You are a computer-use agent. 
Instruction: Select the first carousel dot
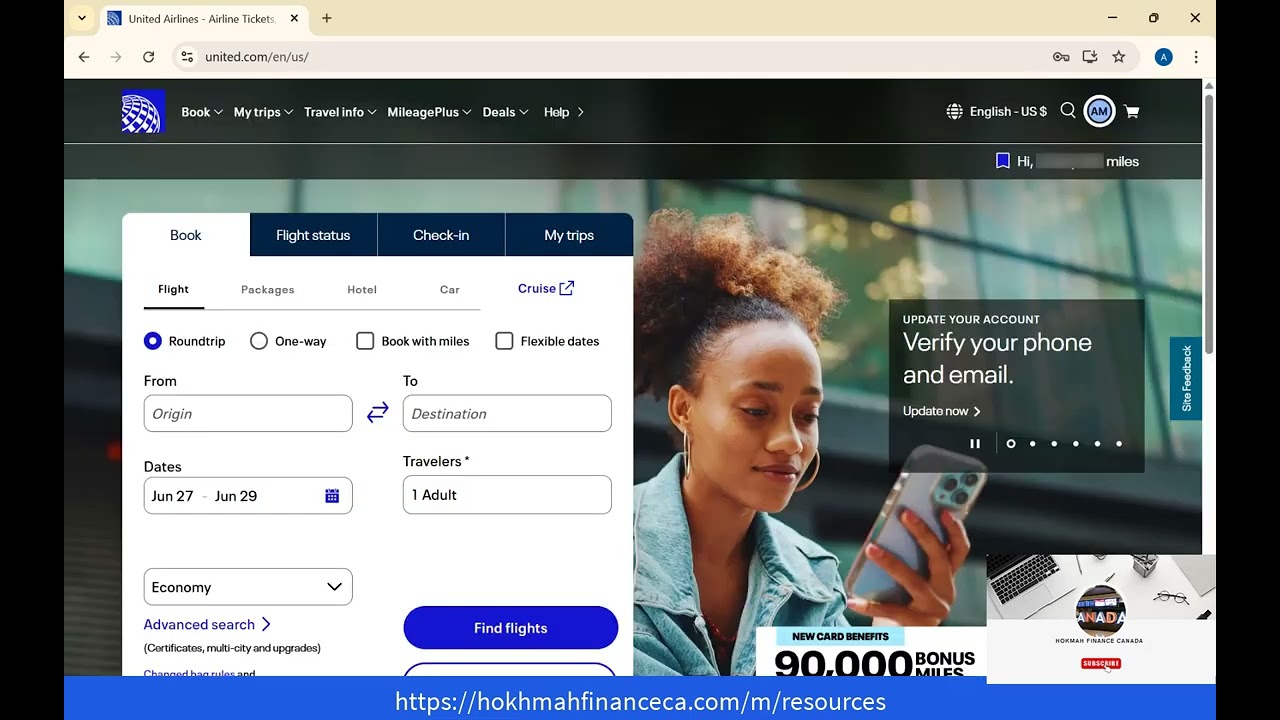coord(1011,444)
